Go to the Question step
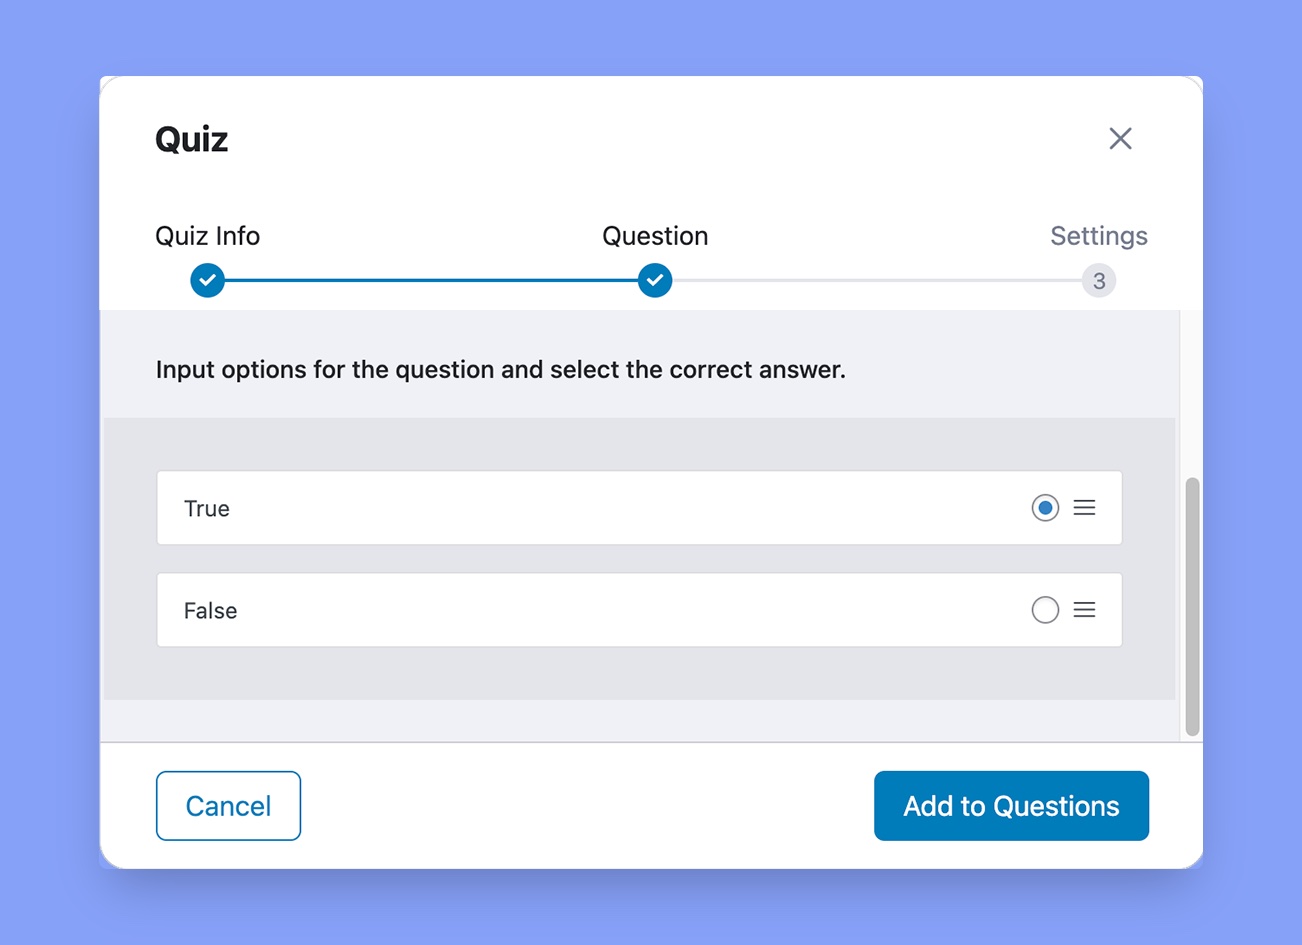This screenshot has height=945, width=1302. [654, 236]
